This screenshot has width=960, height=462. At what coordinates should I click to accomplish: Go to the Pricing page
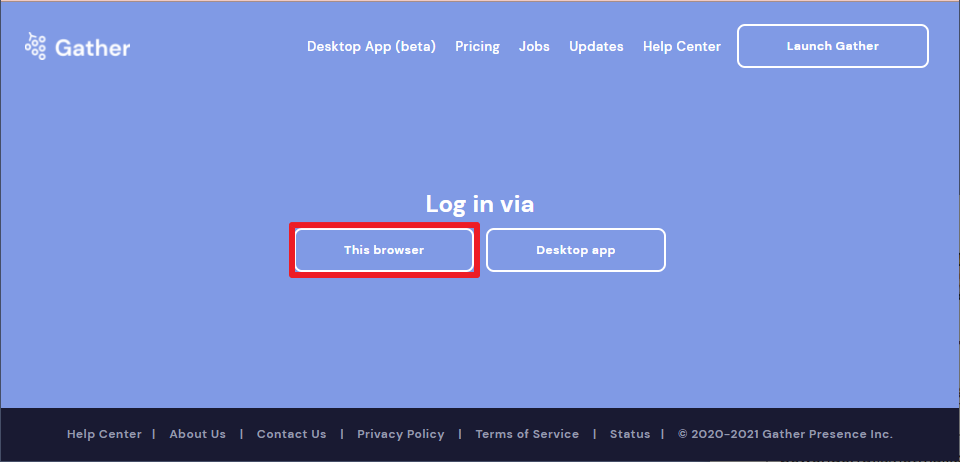click(x=478, y=47)
